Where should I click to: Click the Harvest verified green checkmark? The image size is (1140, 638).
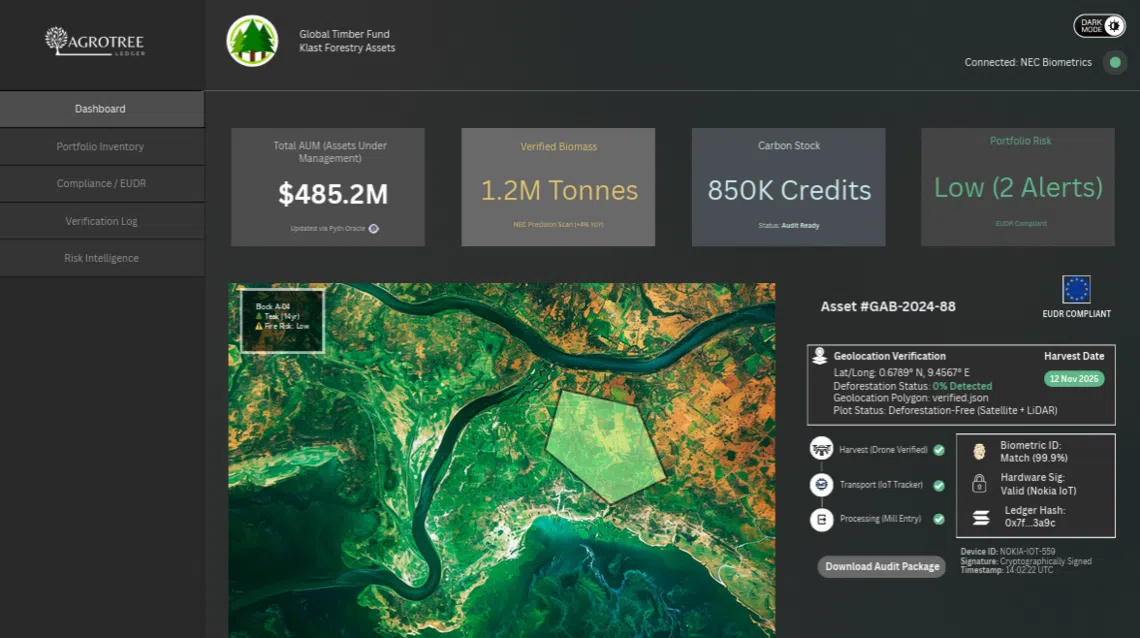pyautogui.click(x=939, y=450)
